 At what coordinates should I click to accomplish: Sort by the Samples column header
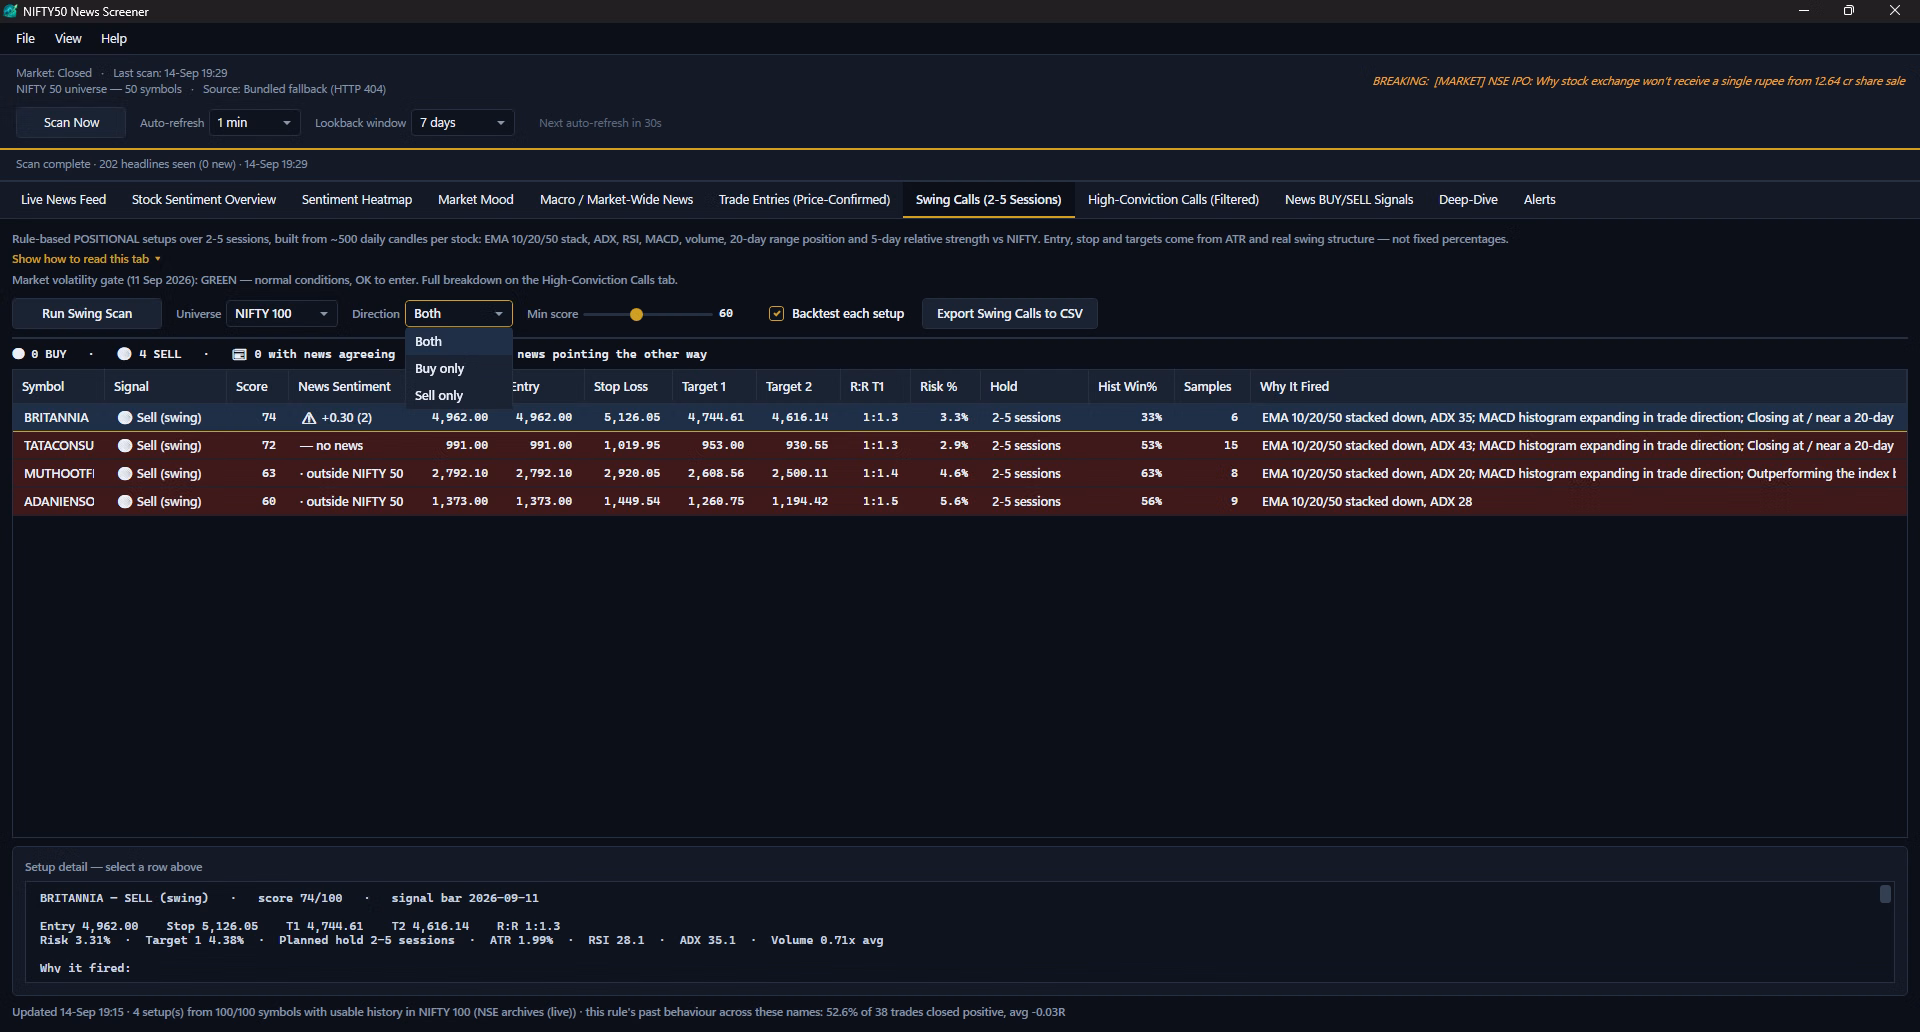pos(1212,387)
